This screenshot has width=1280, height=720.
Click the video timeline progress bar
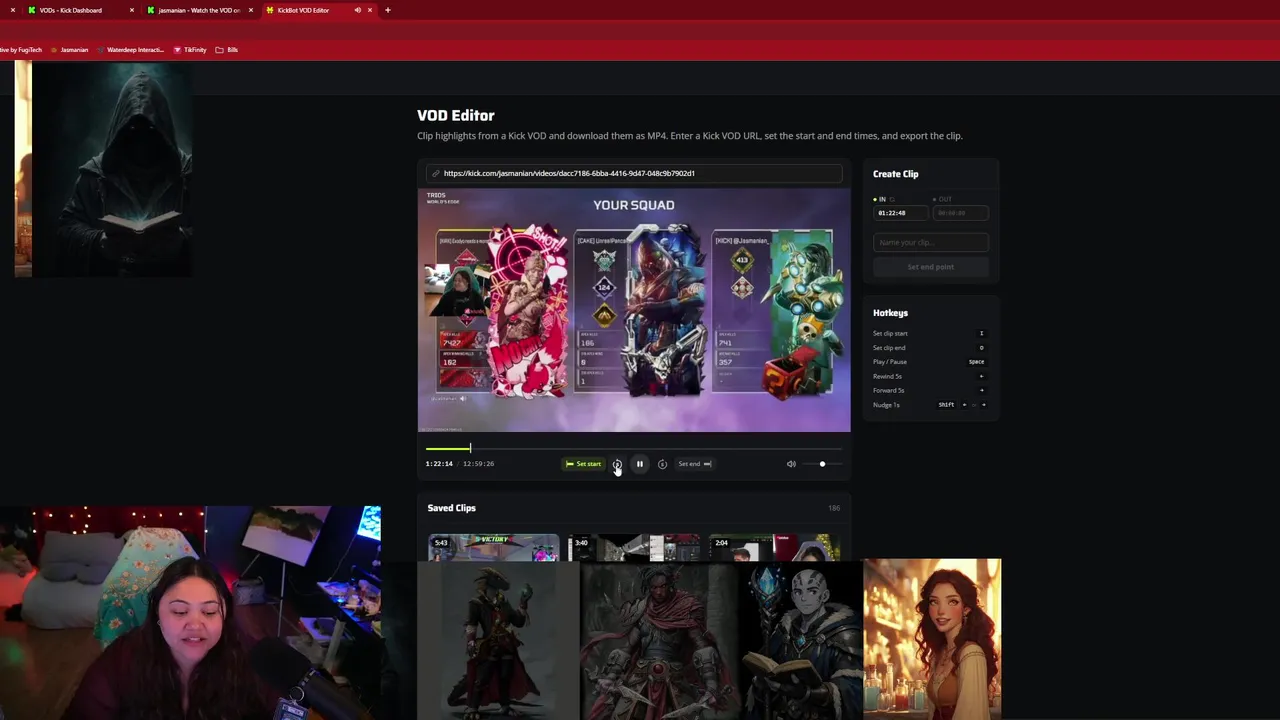click(x=634, y=449)
